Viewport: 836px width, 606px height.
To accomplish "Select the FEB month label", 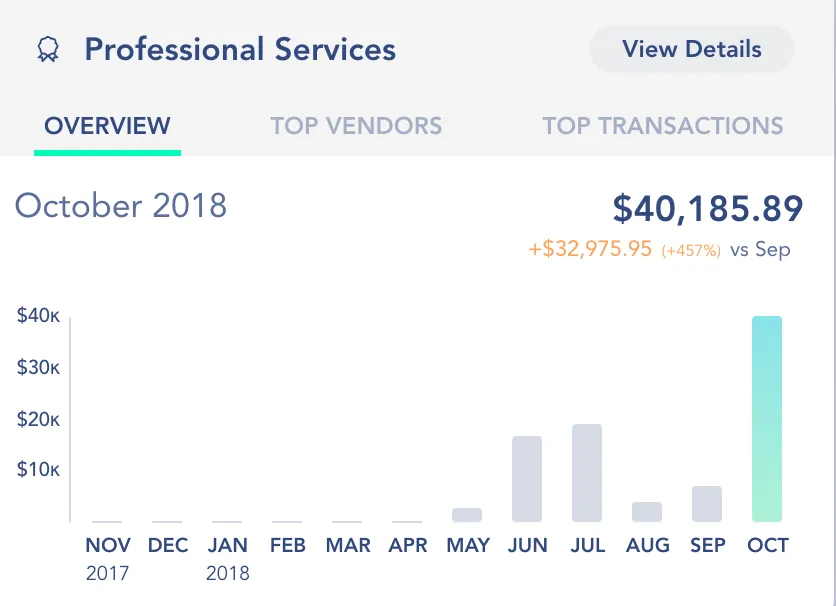I will tap(287, 545).
